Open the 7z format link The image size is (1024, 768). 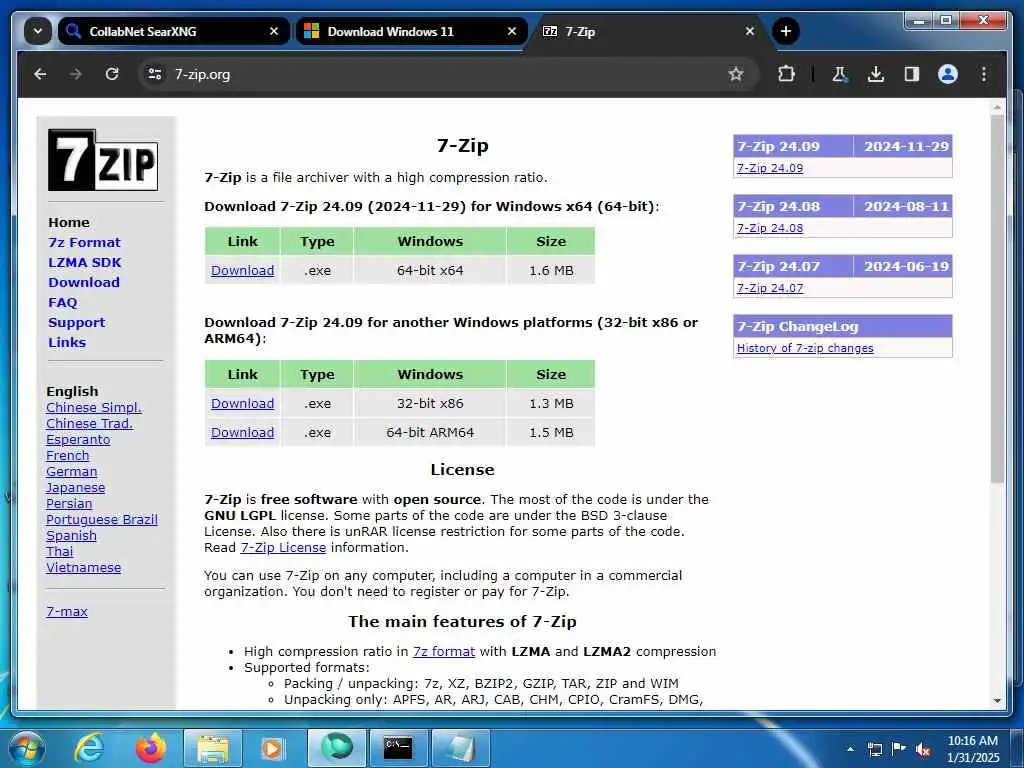(x=444, y=652)
